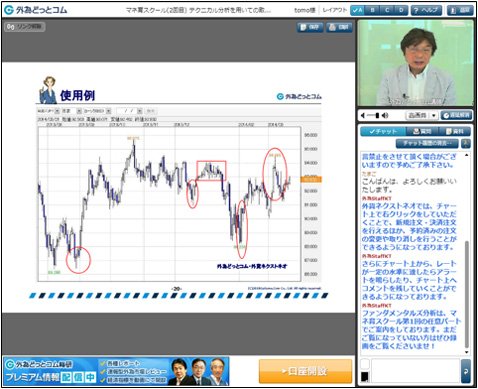Click the save (保存) icon button above slide
Screen dimensions: 478x389
coord(310,27)
